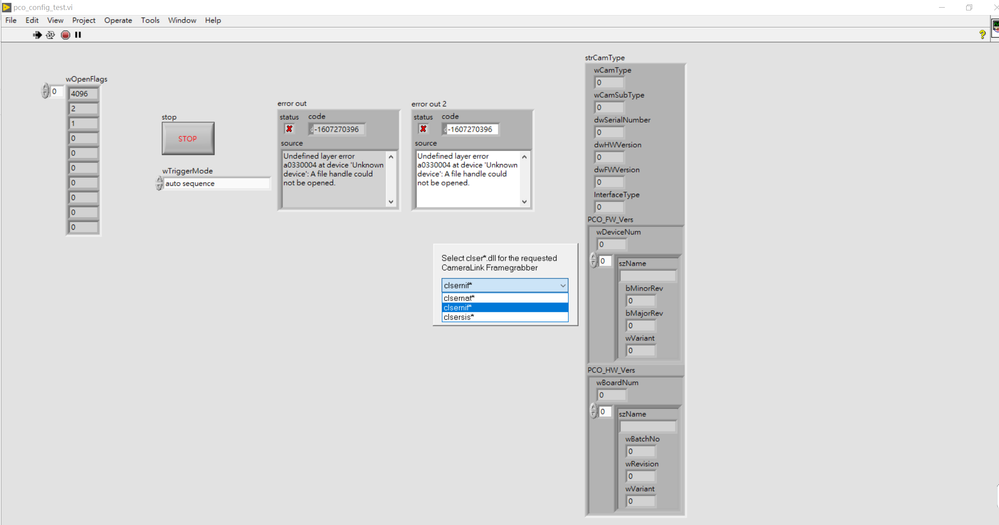This screenshot has height=525, width=999.
Task: Click the wOpenFlags array index stepper
Action: coord(45,92)
